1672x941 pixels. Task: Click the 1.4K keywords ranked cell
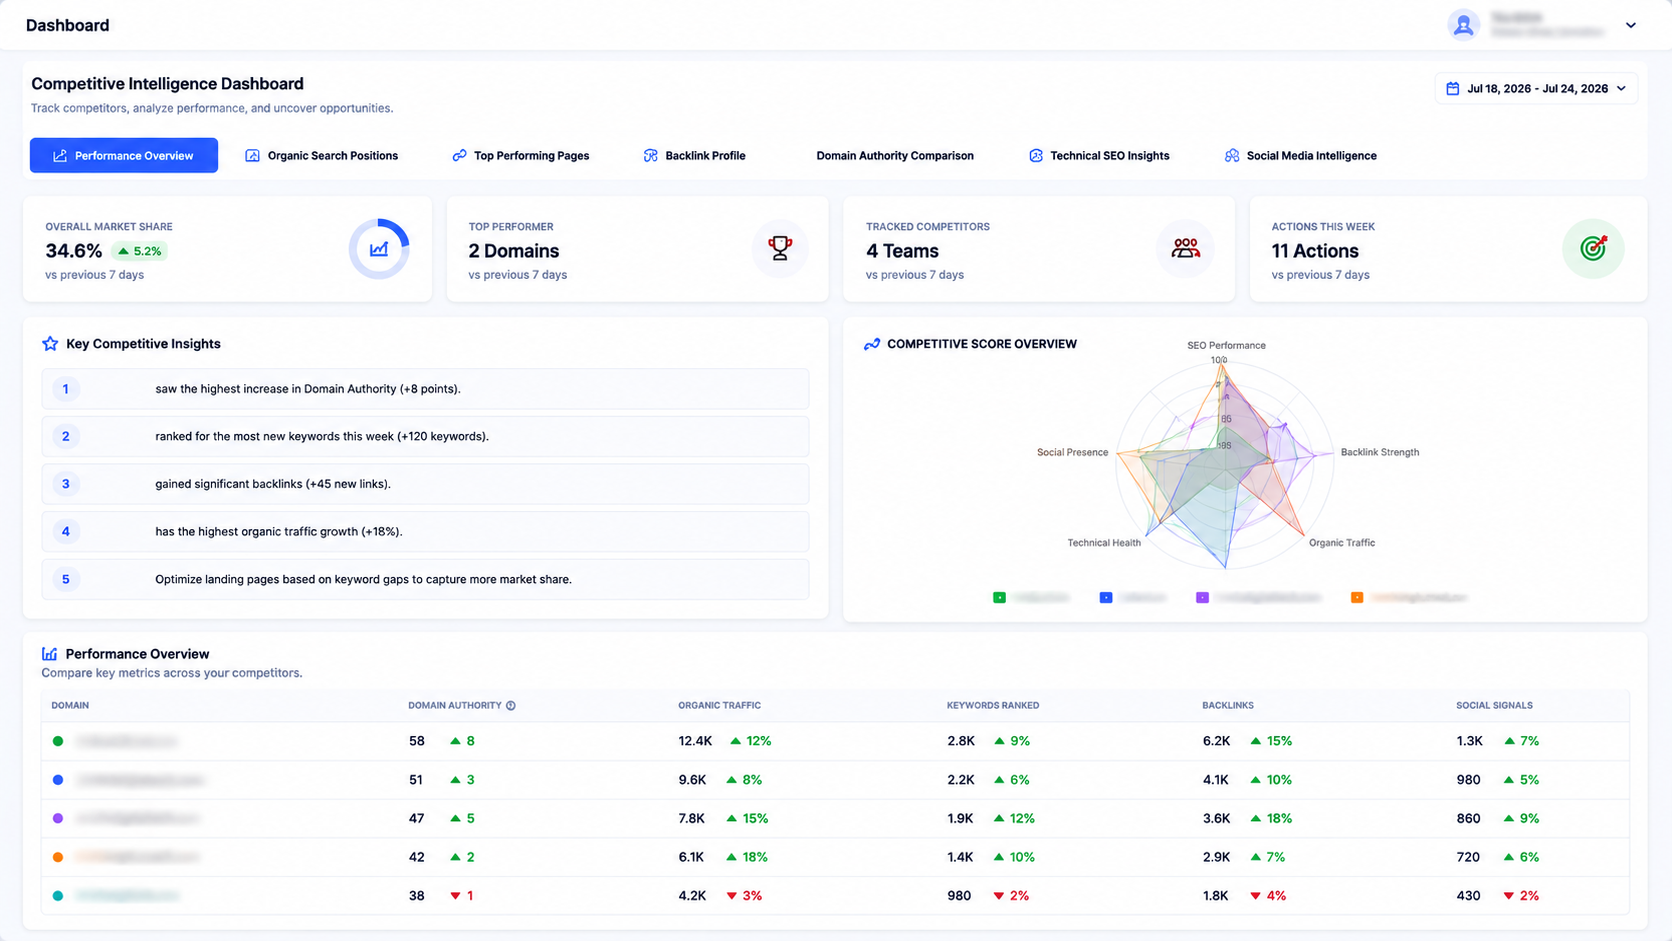[x=960, y=857]
